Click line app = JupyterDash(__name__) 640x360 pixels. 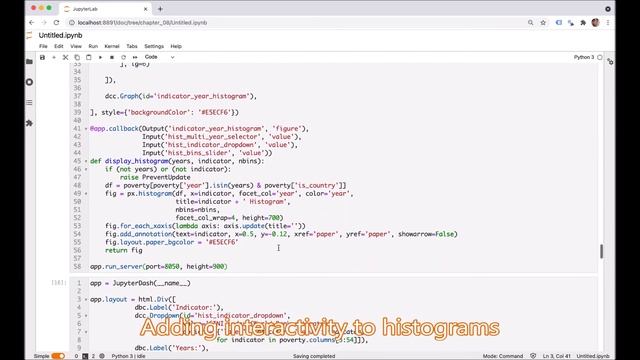pos(140,283)
